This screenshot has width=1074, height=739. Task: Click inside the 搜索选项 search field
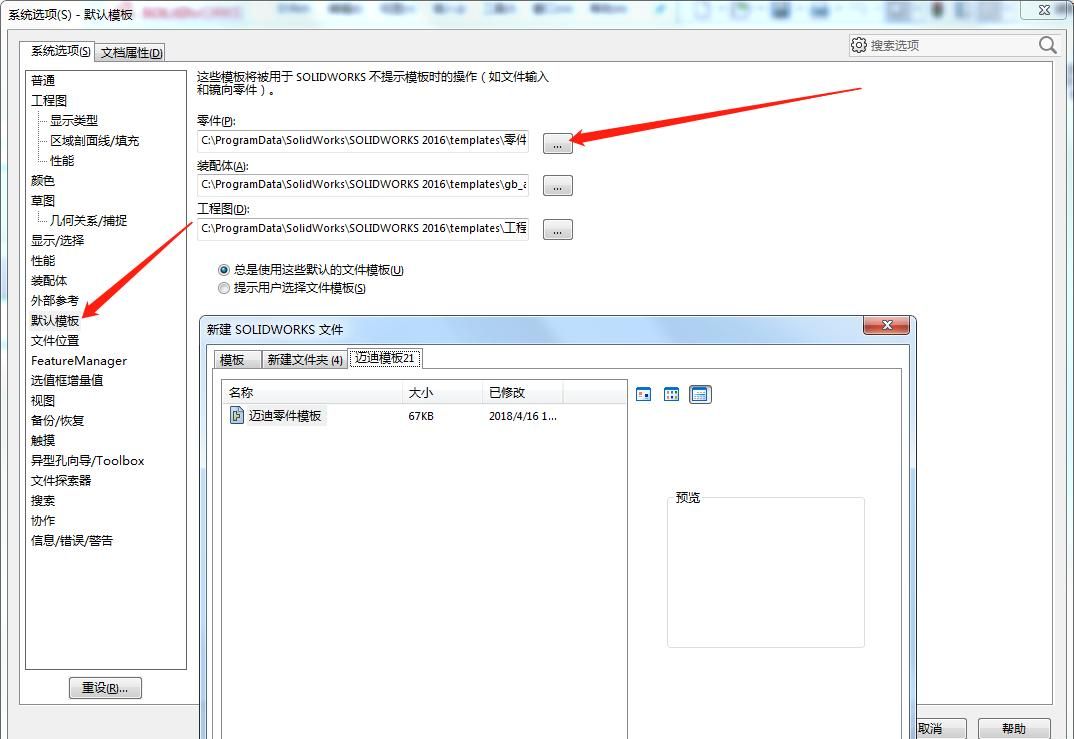pyautogui.click(x=950, y=45)
